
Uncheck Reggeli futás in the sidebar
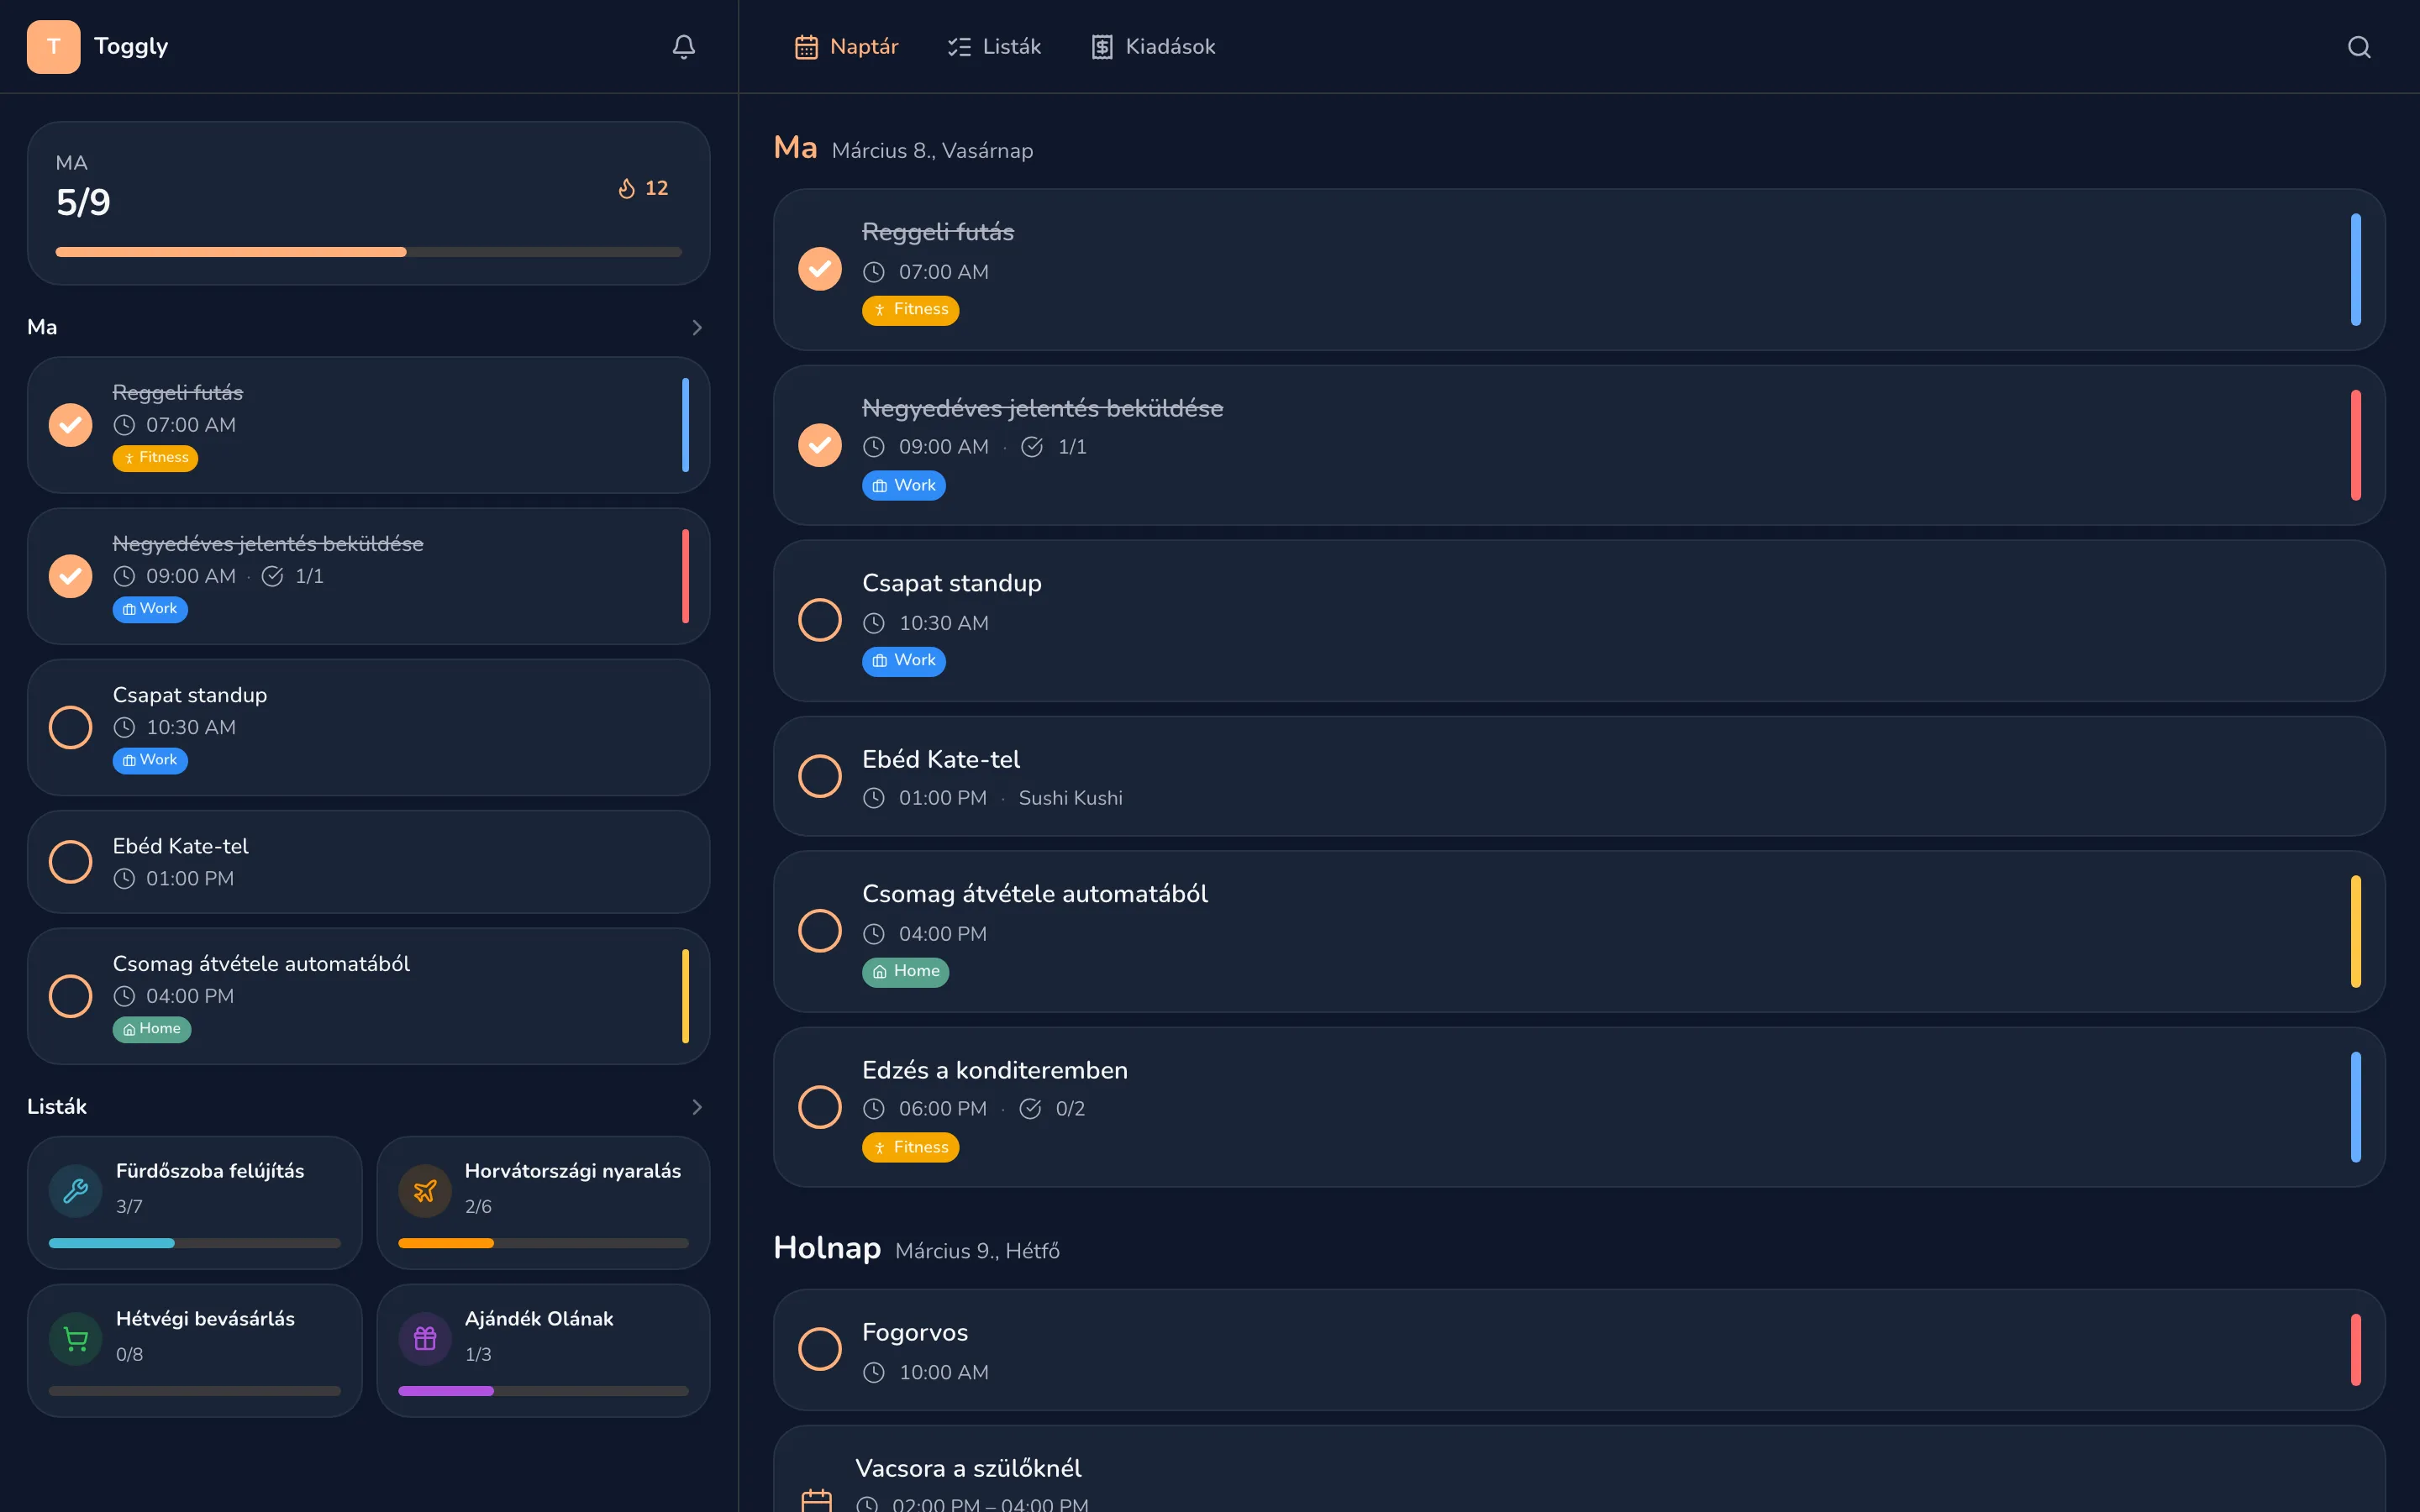pyautogui.click(x=71, y=425)
